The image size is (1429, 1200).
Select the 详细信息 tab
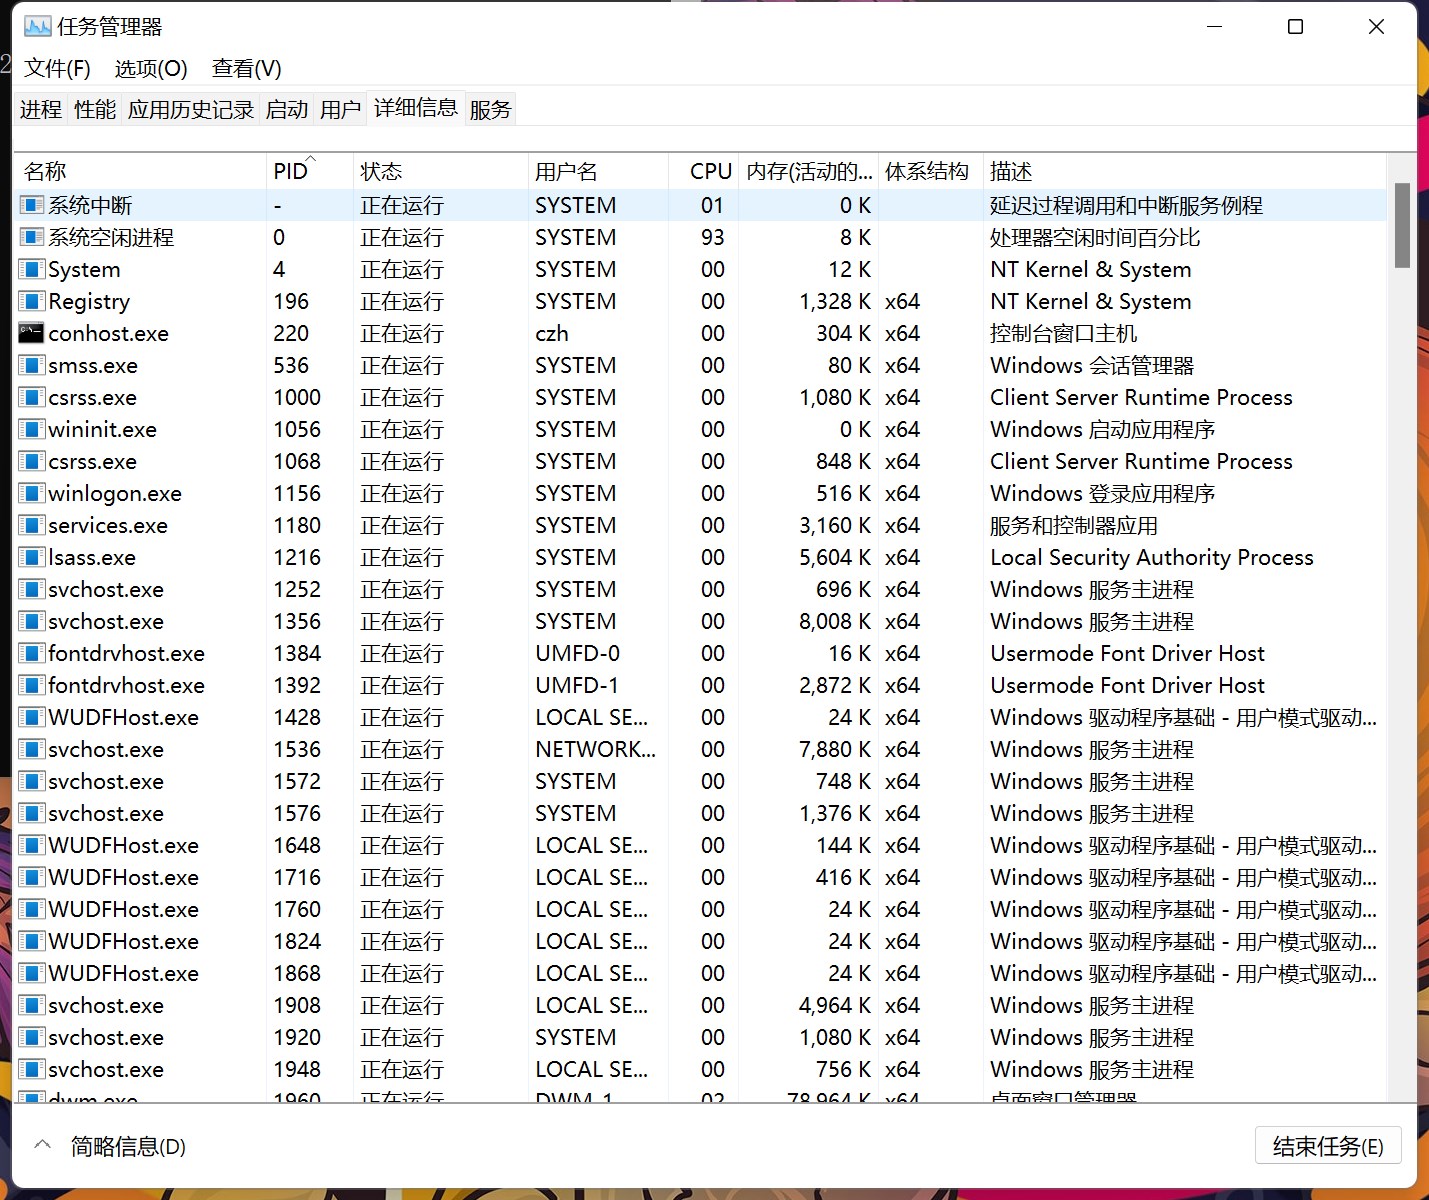[416, 107]
